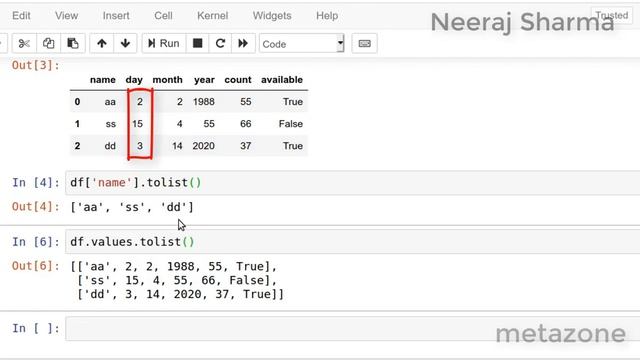Click the 'ss' name cell in table

(111, 124)
